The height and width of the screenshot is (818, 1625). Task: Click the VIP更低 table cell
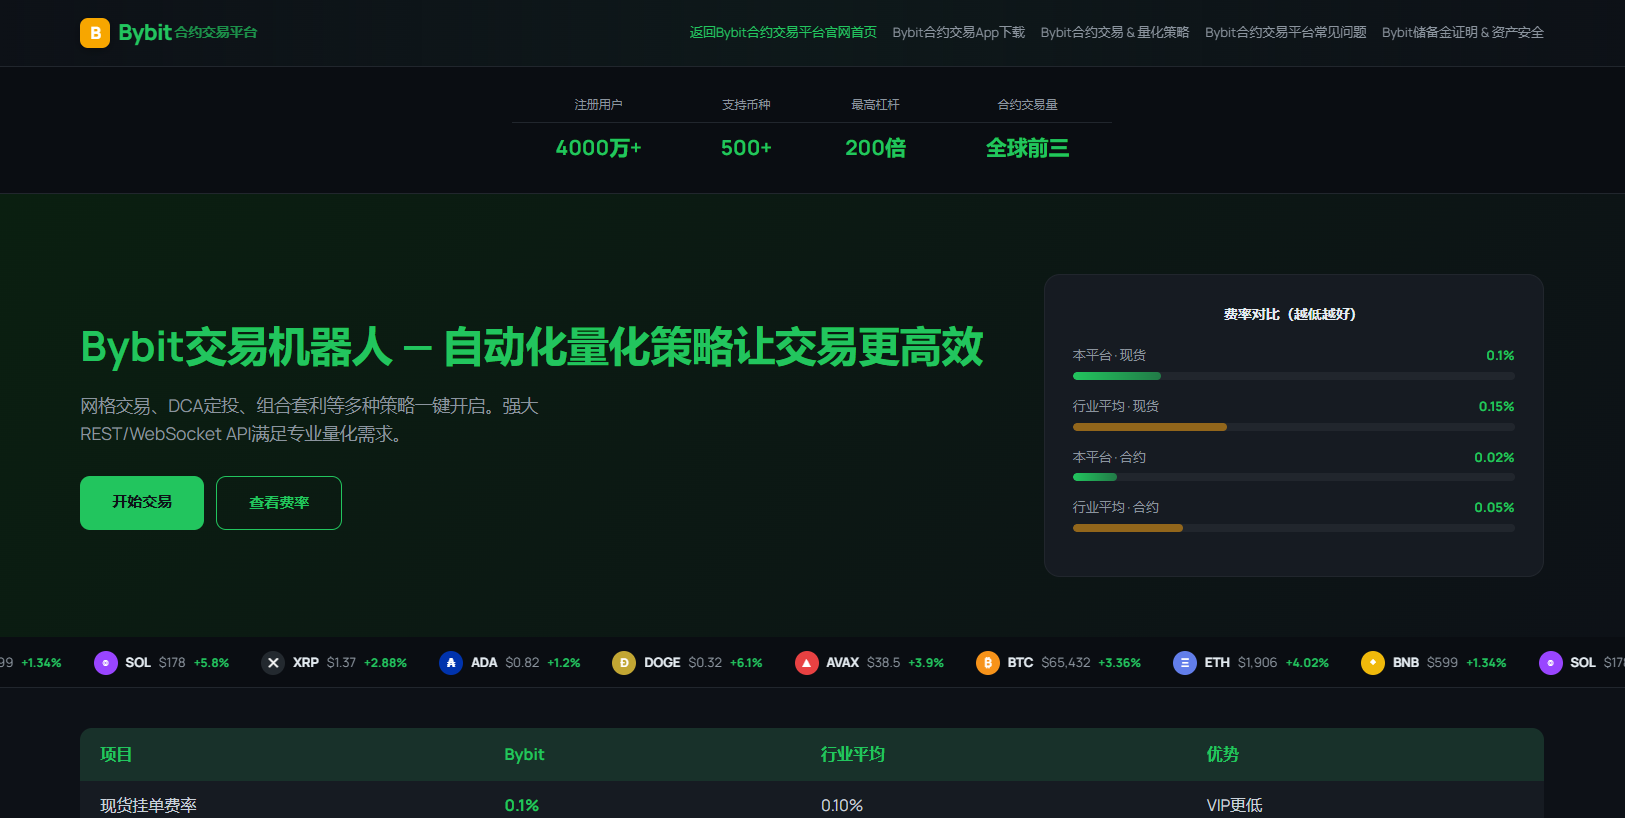(1234, 805)
